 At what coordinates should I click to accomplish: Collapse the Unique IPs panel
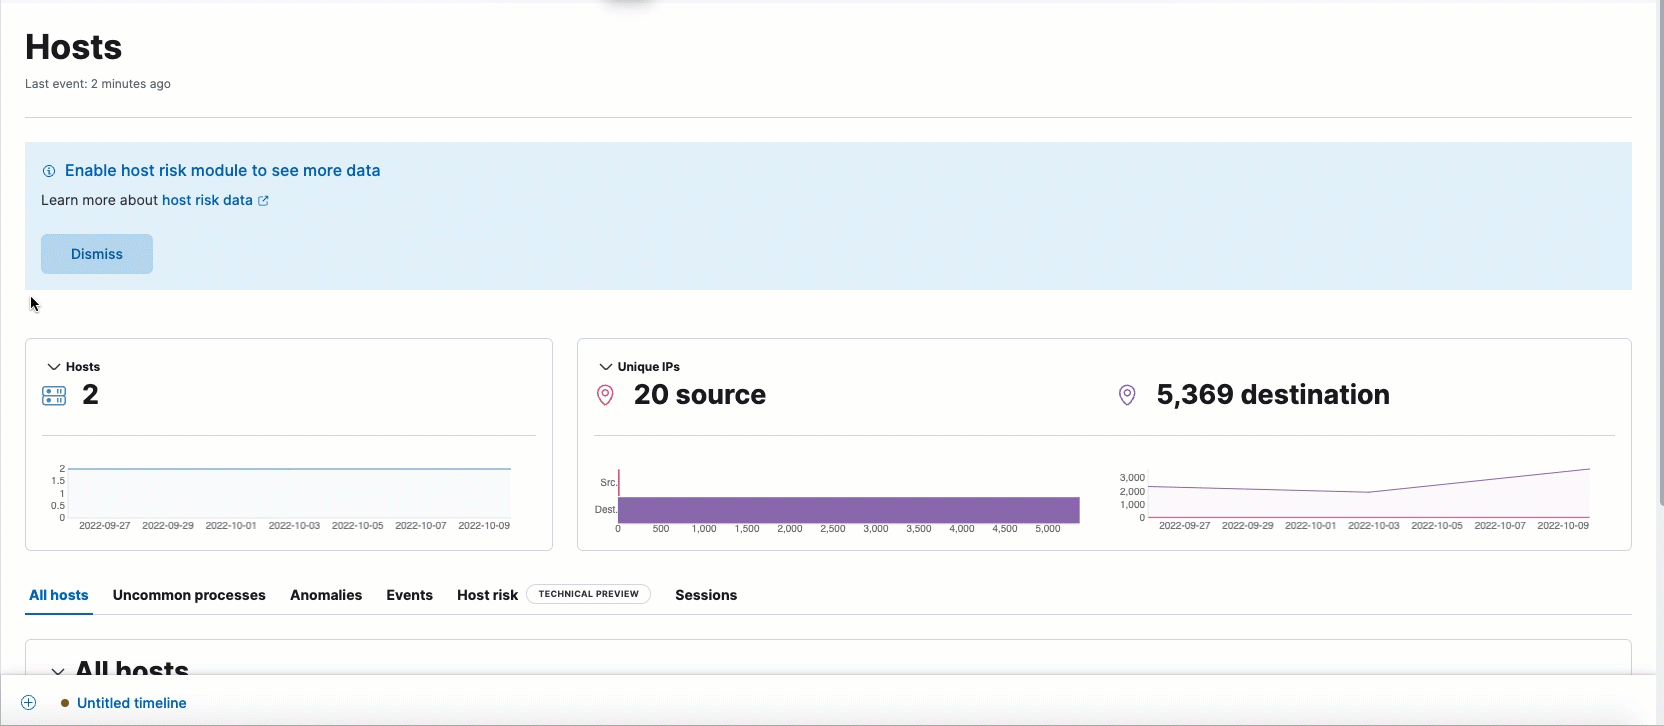(x=606, y=367)
